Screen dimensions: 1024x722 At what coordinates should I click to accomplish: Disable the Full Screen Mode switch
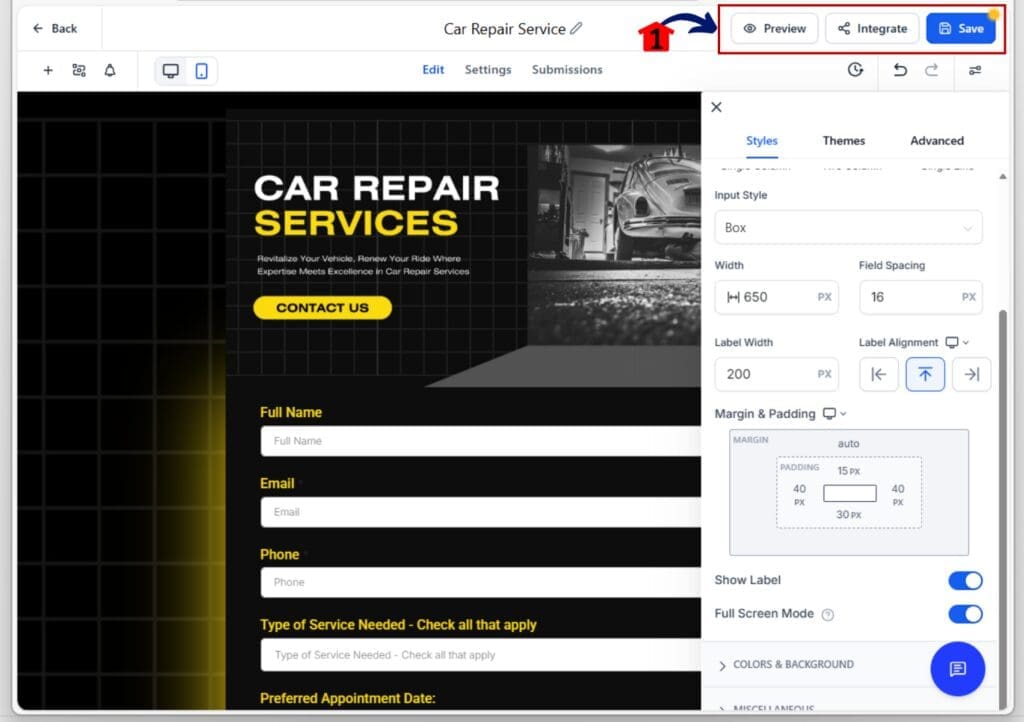[965, 614]
